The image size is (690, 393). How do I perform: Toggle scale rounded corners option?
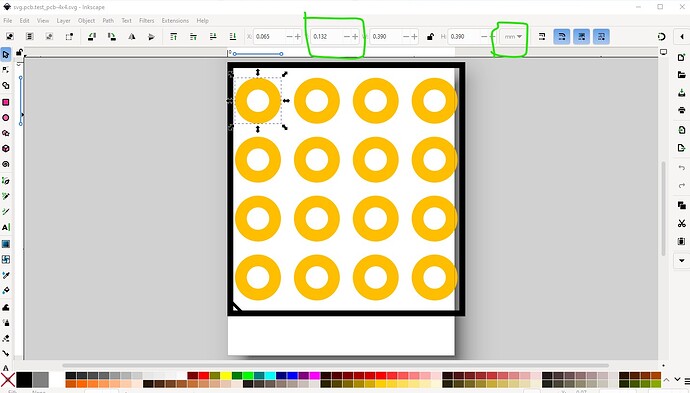[x=562, y=37]
